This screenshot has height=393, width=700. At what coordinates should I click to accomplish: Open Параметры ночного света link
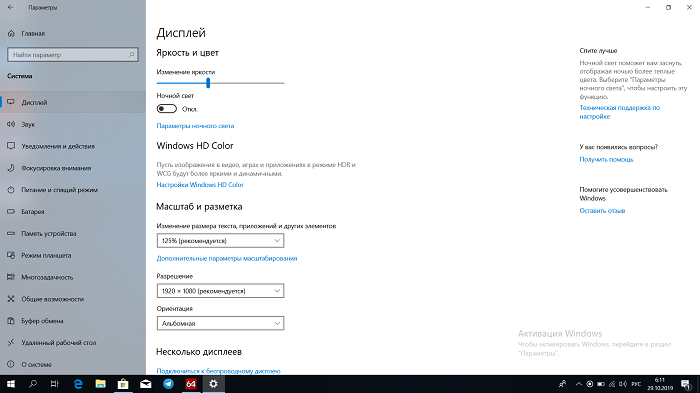(x=195, y=126)
